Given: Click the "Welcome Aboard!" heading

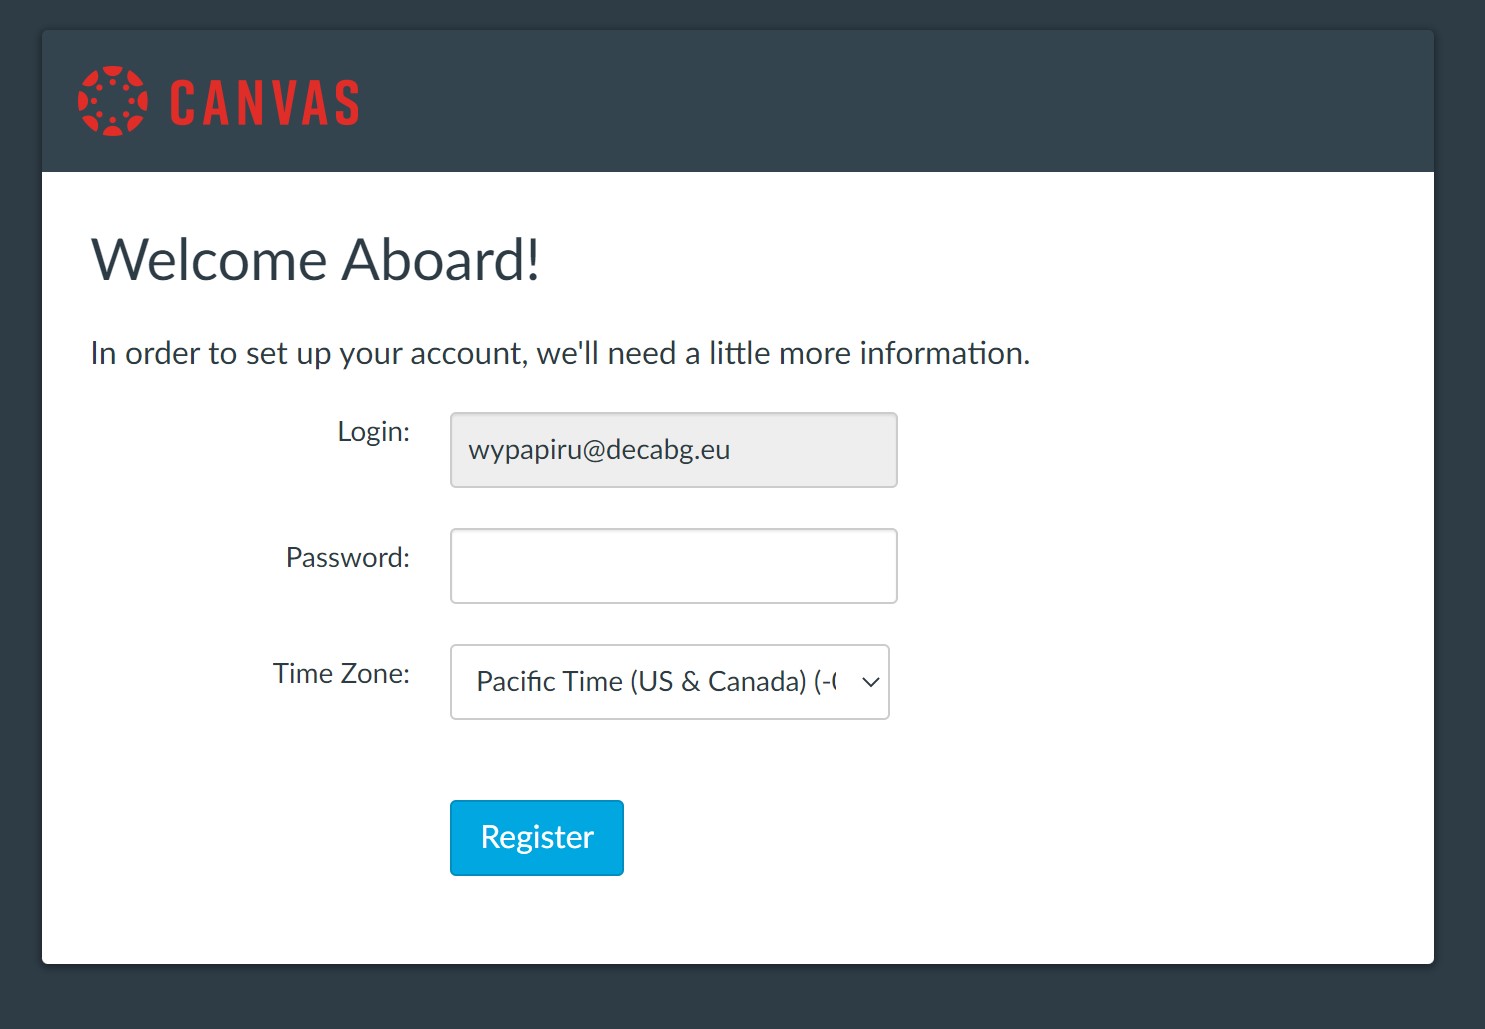Looking at the screenshot, I should (x=316, y=260).
